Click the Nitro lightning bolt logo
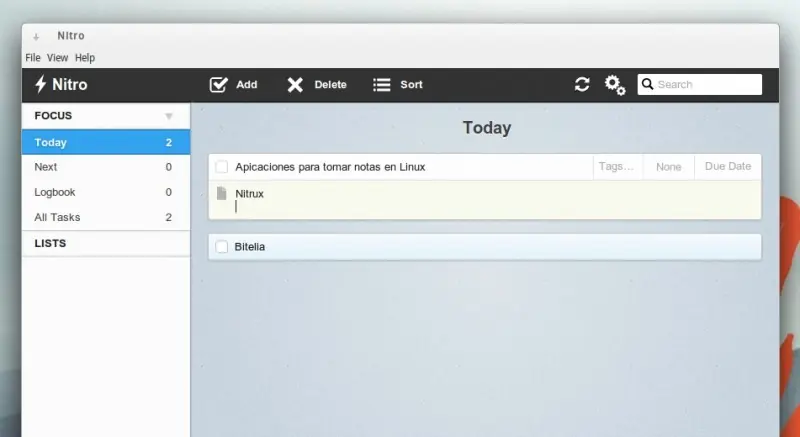Viewport: 800px width, 437px height. coord(40,84)
